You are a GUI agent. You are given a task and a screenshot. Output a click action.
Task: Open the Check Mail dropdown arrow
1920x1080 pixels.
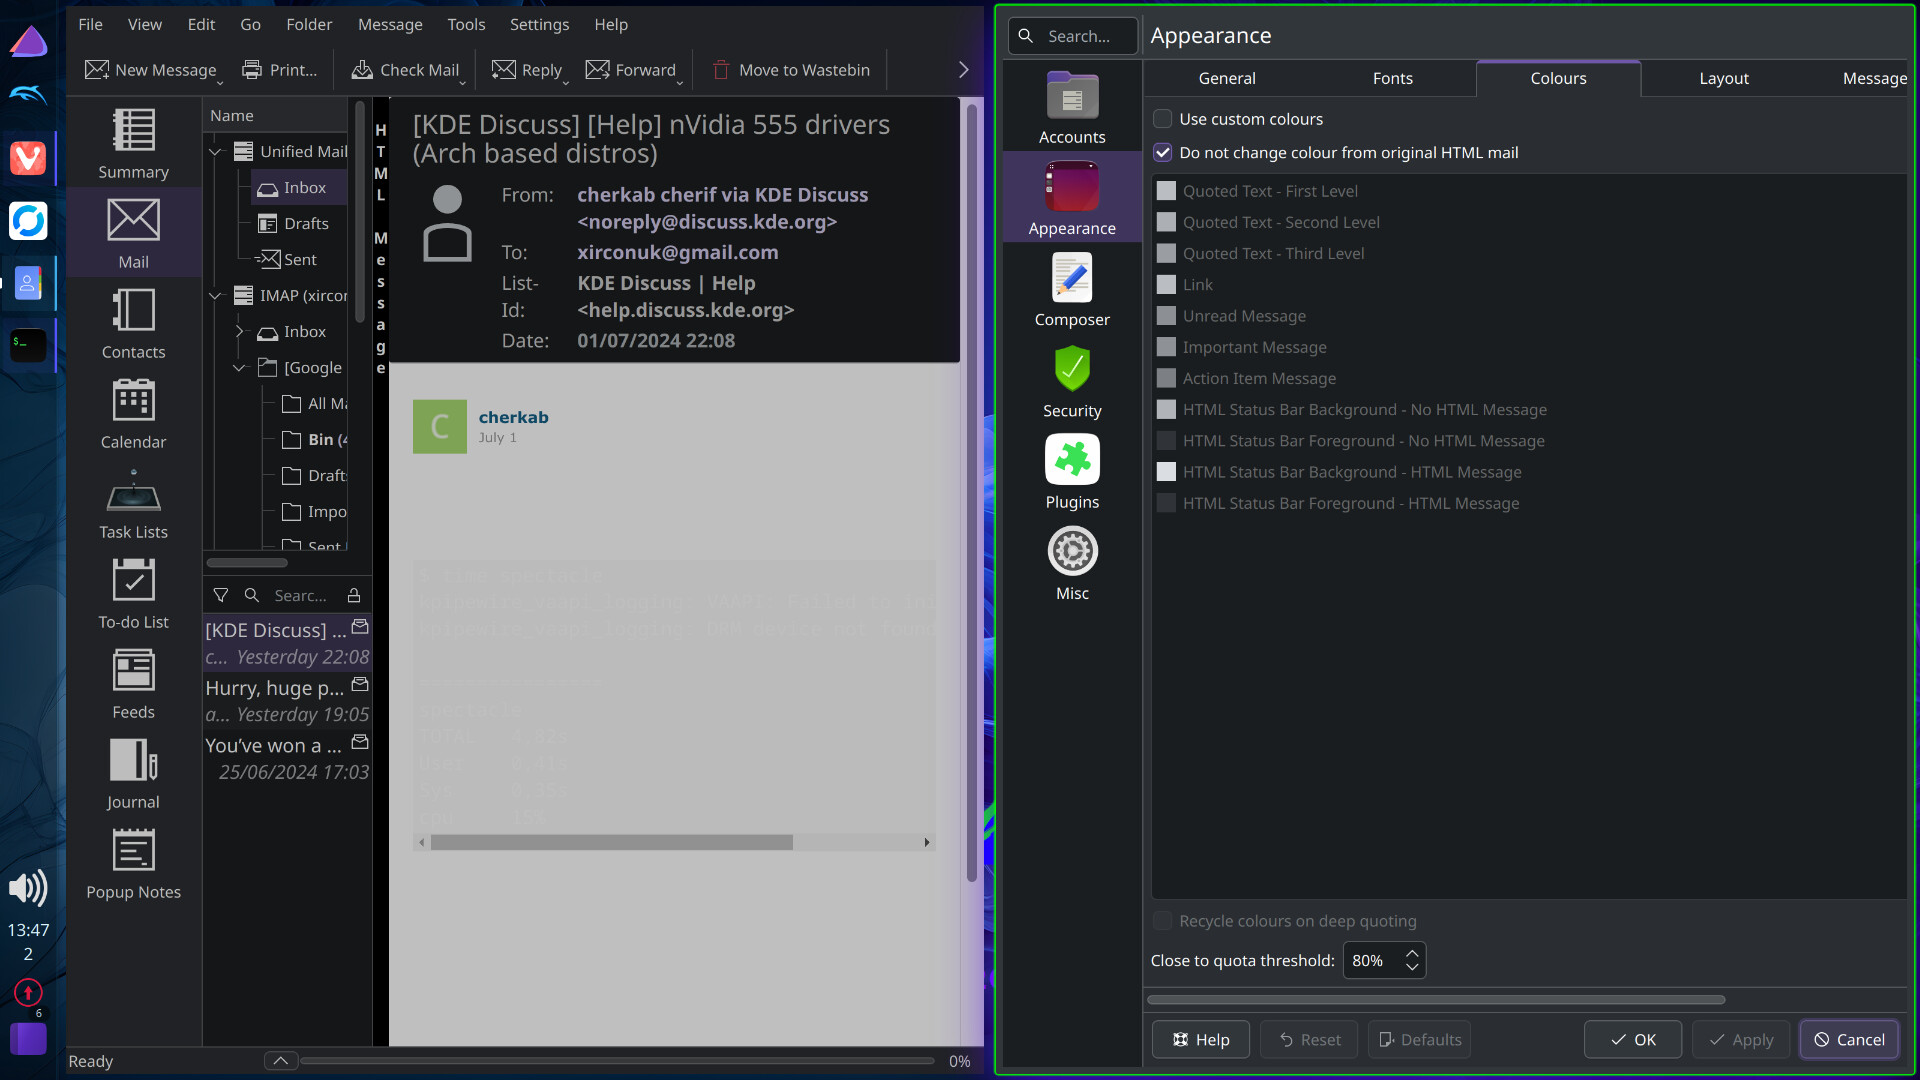463,82
